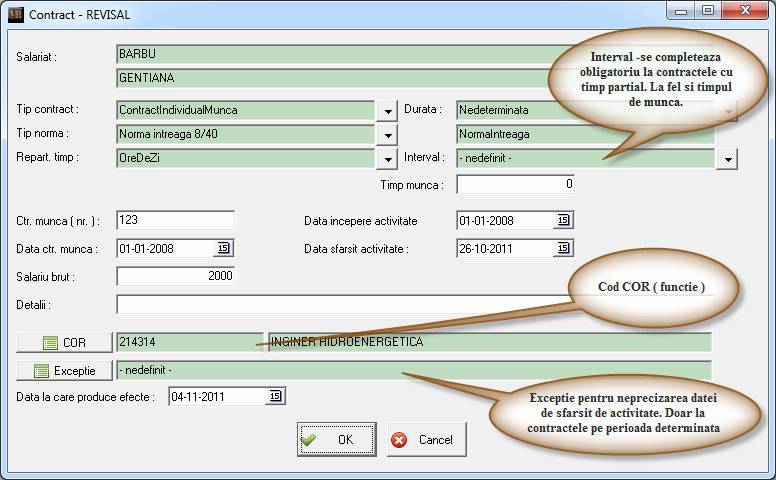
Task: Expand the Interval dropdown arrow
Action: click(x=727, y=159)
